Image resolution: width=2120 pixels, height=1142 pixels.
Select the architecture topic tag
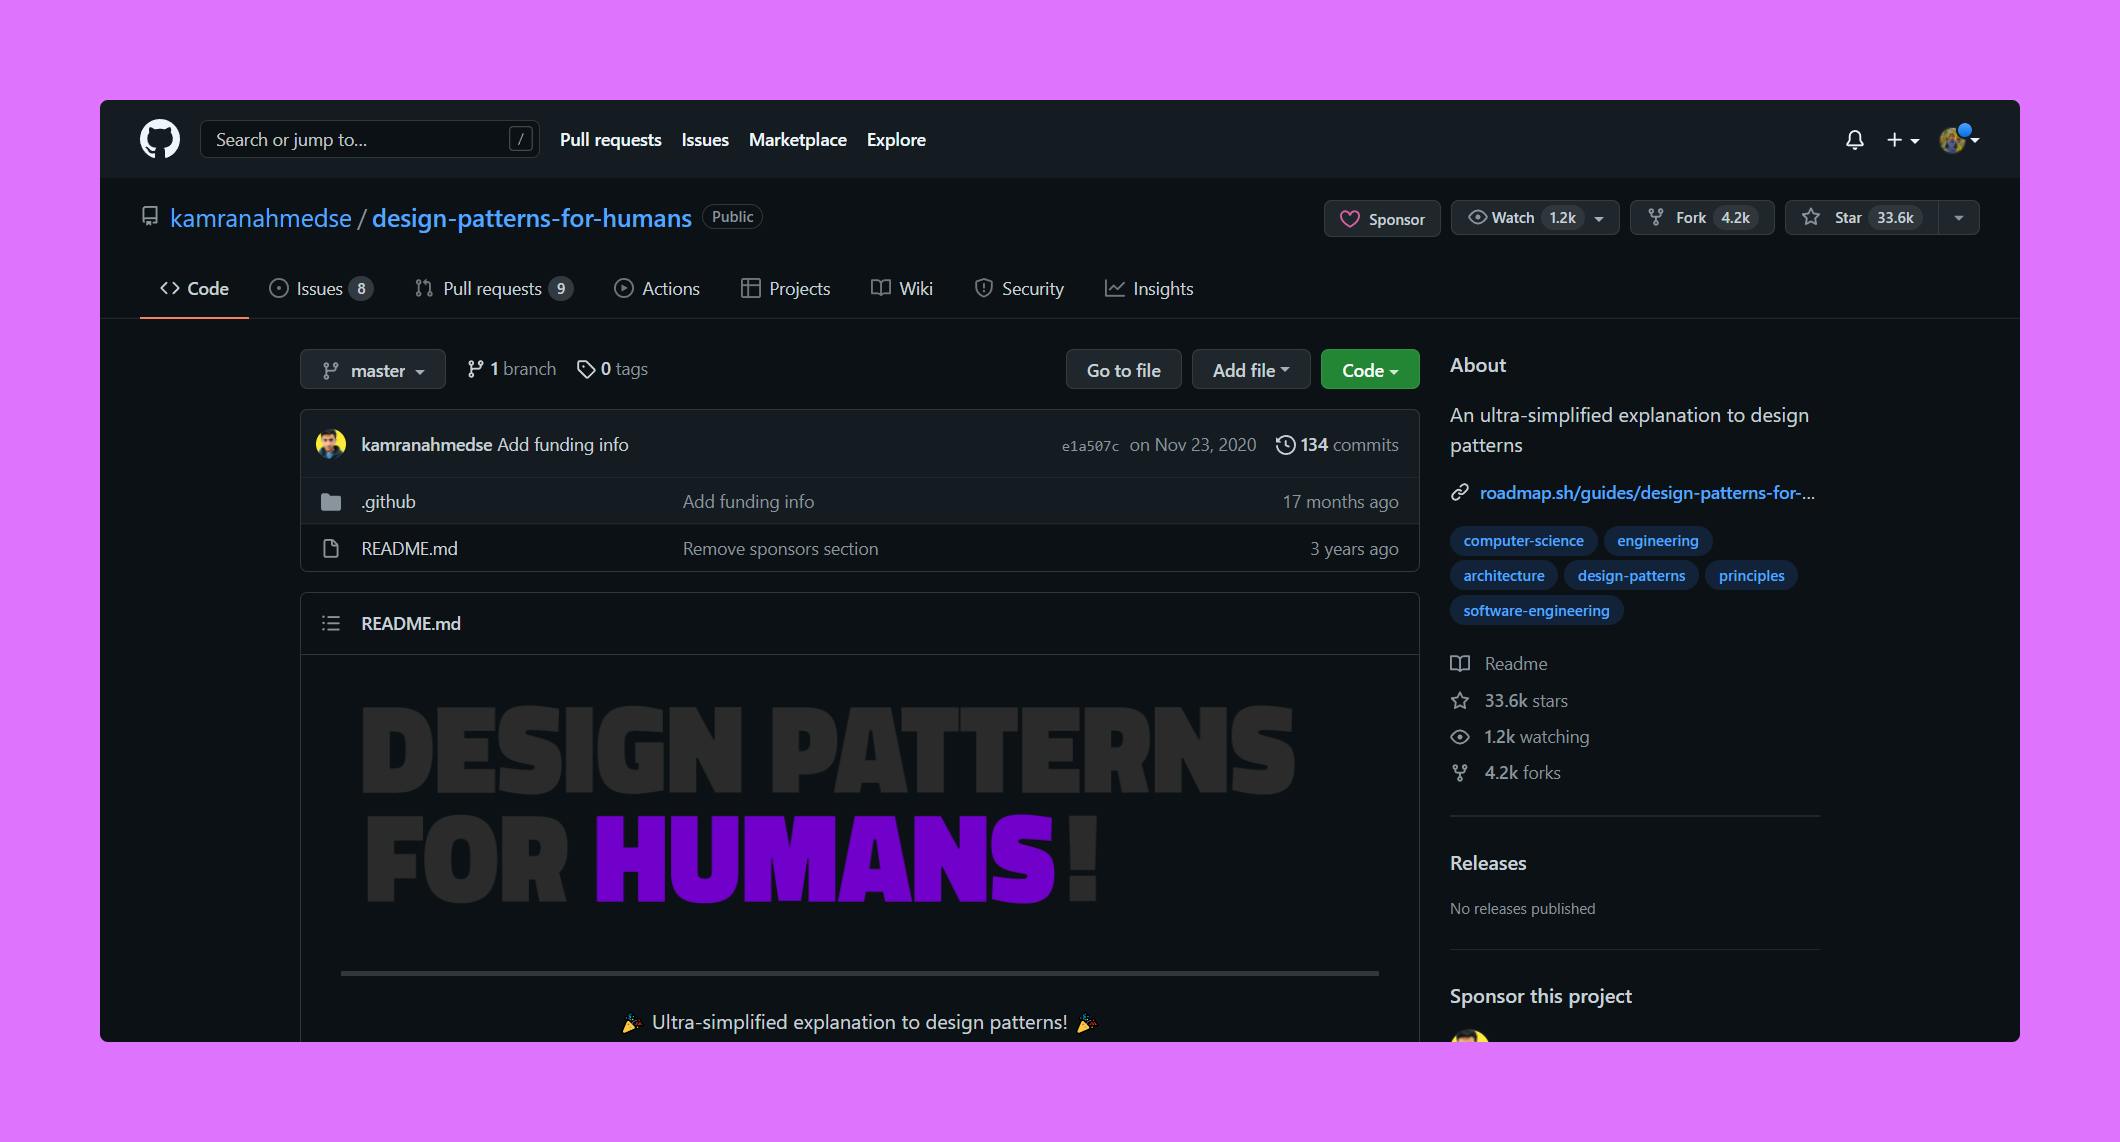click(1503, 576)
